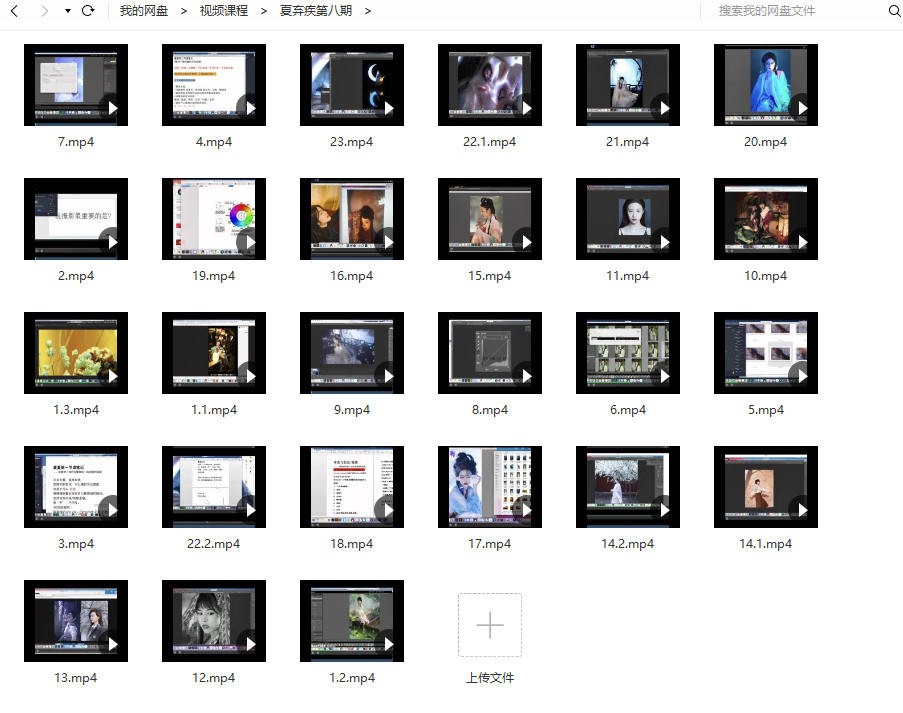This screenshot has width=903, height=713.
Task: Open the navigation history dropdown arrow
Action: (67, 11)
